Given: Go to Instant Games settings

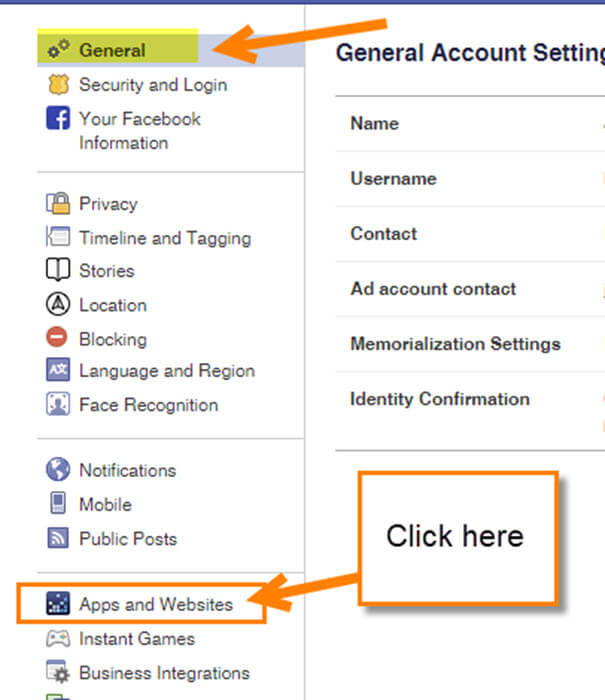Looking at the screenshot, I should click(x=137, y=639).
